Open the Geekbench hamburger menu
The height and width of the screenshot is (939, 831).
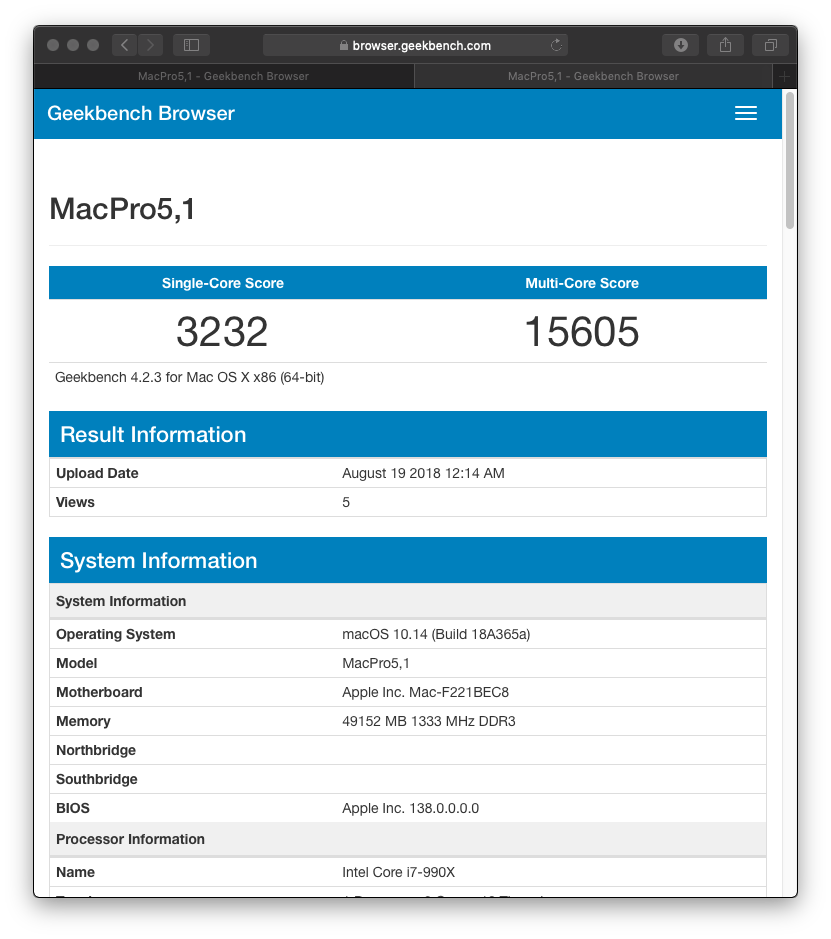pos(746,113)
